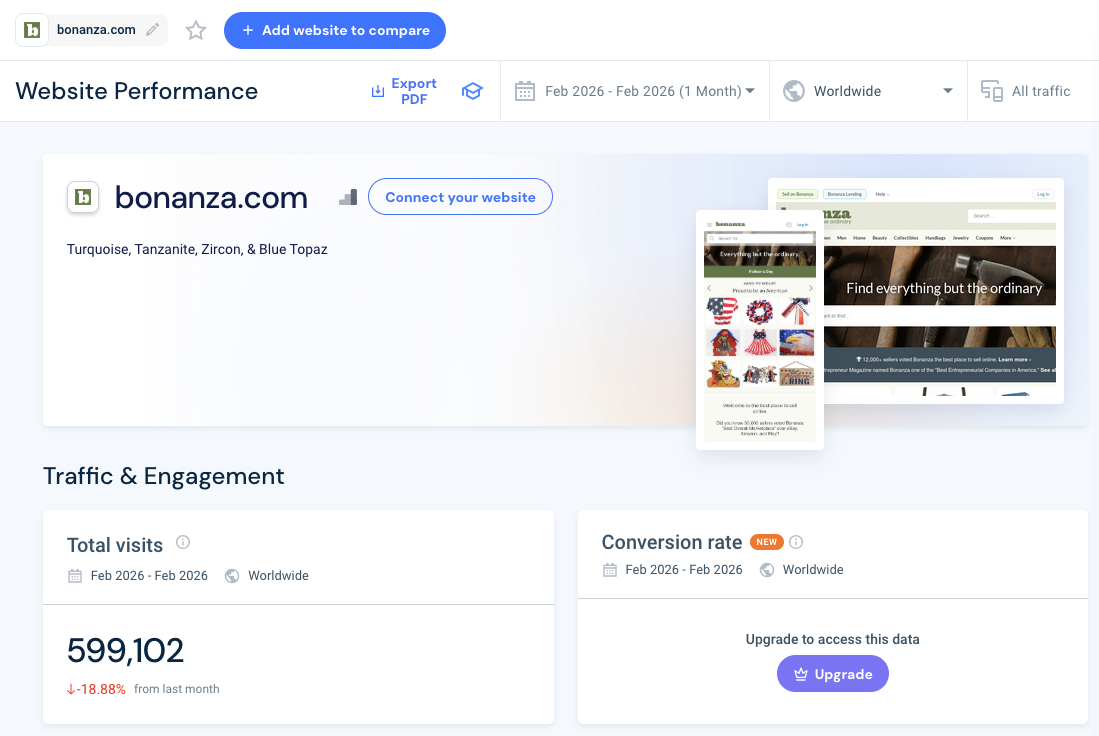Click the All traffic channels icon

[x=991, y=90]
